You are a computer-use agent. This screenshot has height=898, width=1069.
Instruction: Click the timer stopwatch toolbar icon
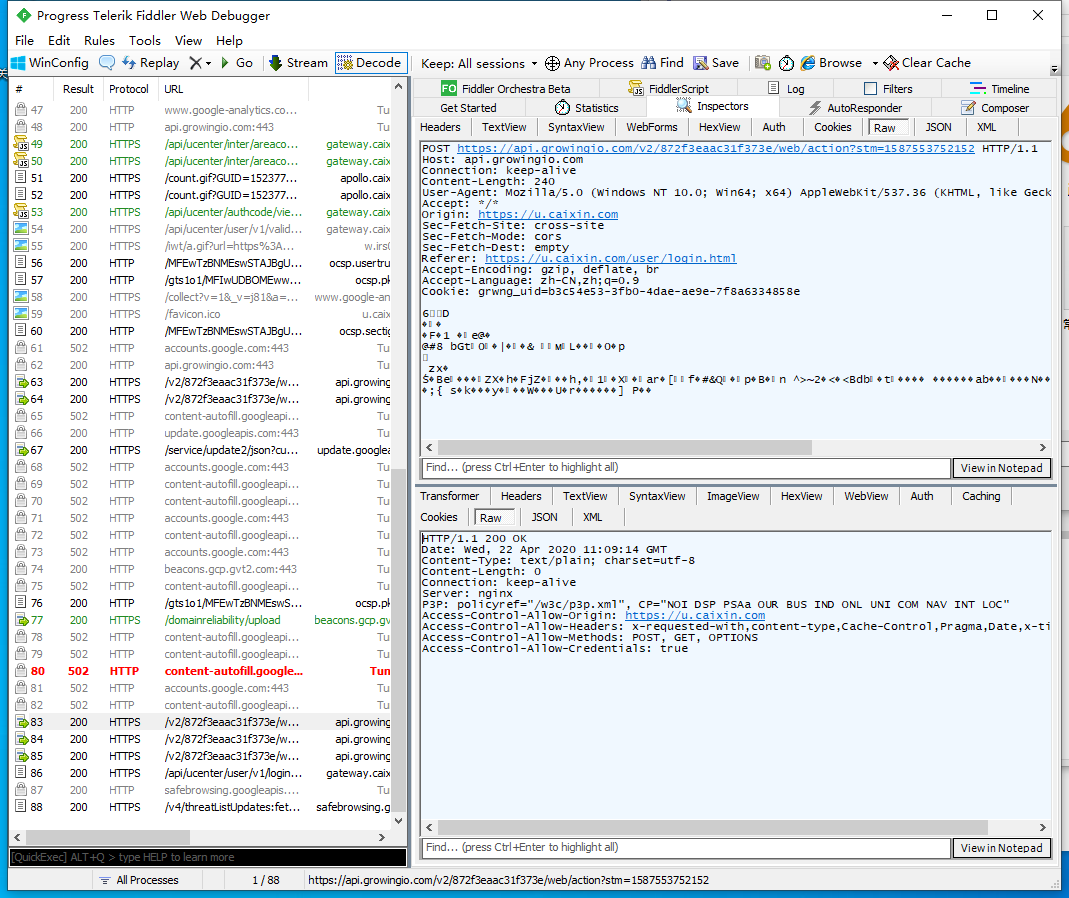click(x=786, y=63)
